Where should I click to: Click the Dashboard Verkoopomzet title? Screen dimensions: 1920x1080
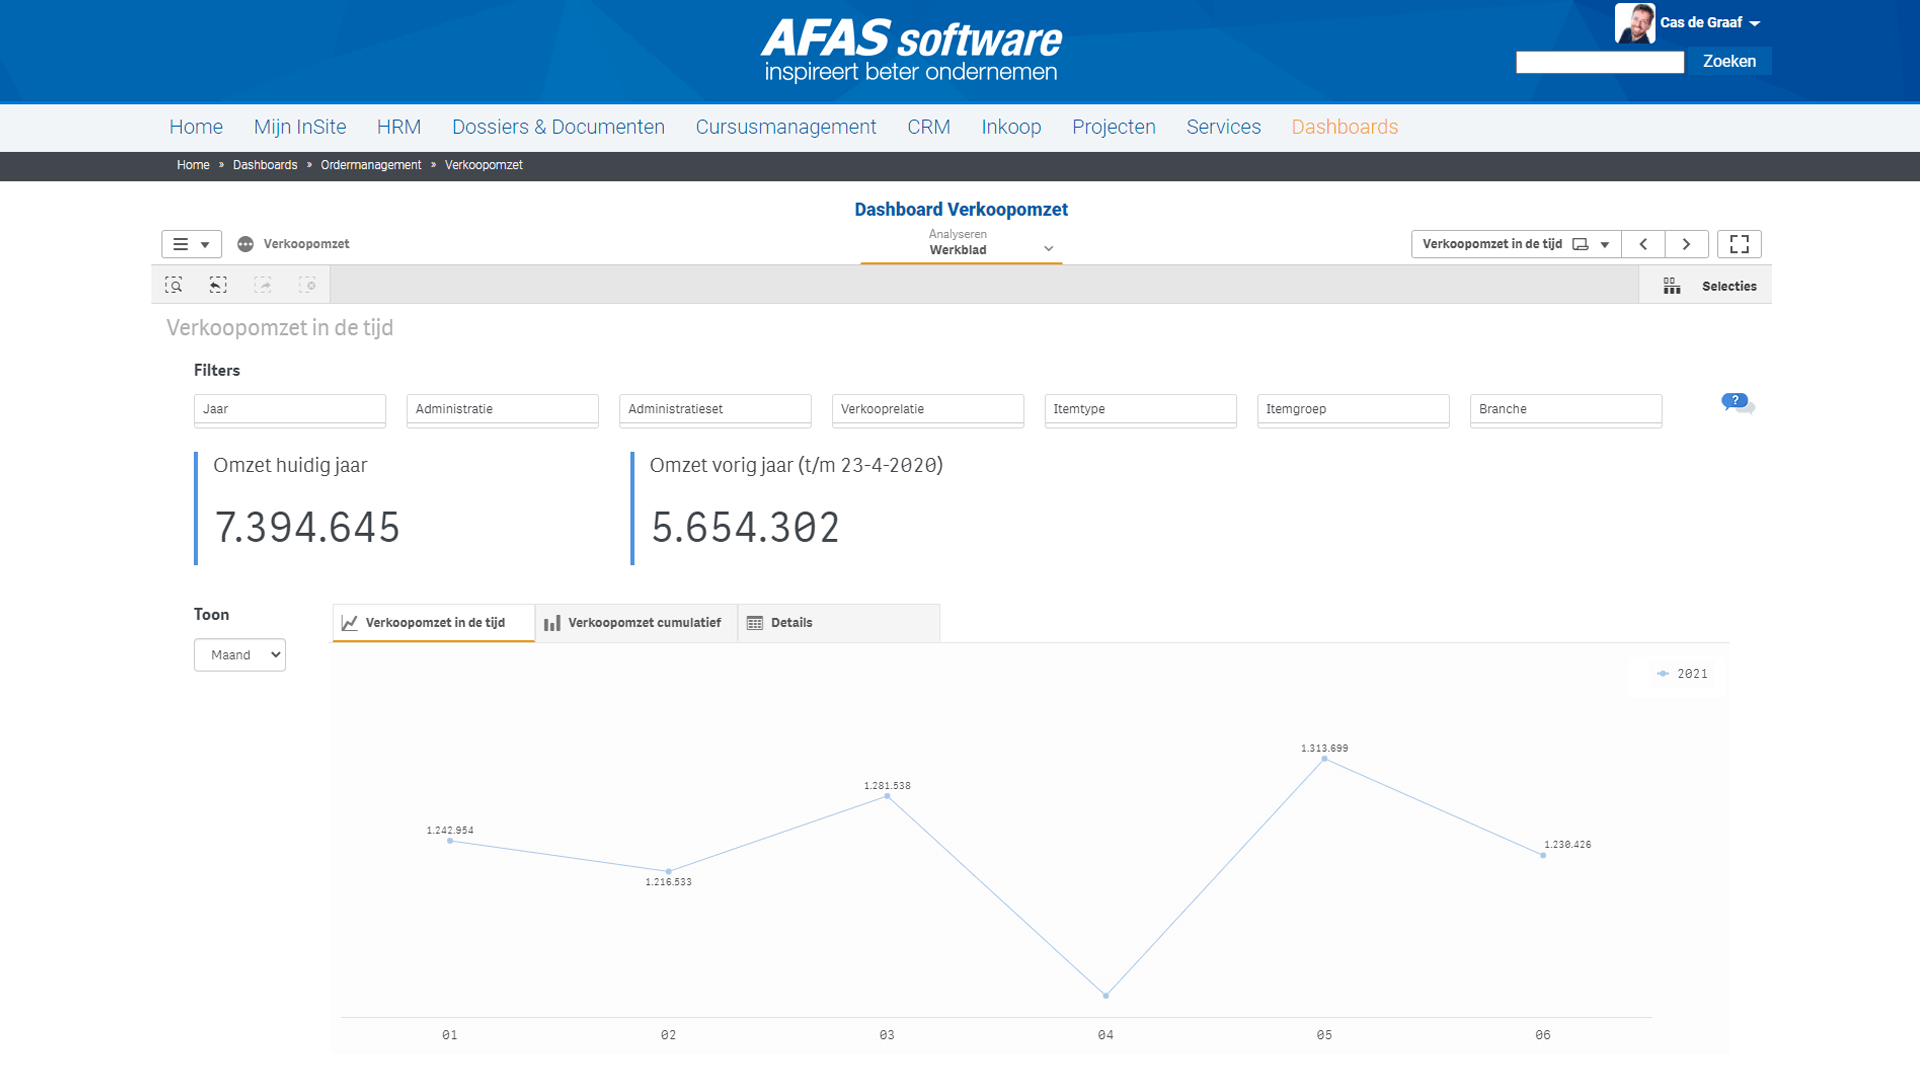coord(961,209)
